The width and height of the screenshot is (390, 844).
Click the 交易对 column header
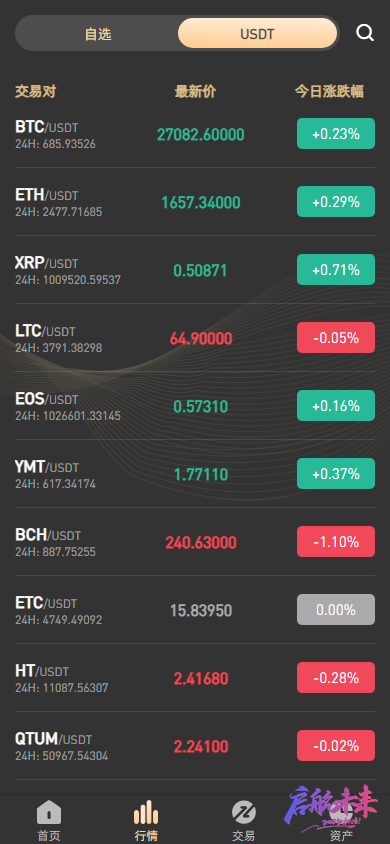tap(36, 92)
